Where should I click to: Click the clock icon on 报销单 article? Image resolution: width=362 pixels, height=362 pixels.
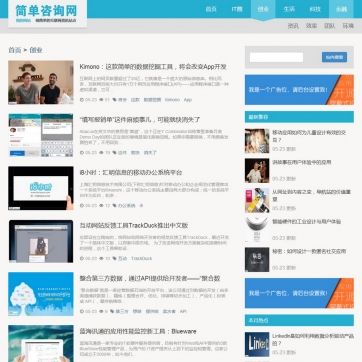[x=82, y=153]
